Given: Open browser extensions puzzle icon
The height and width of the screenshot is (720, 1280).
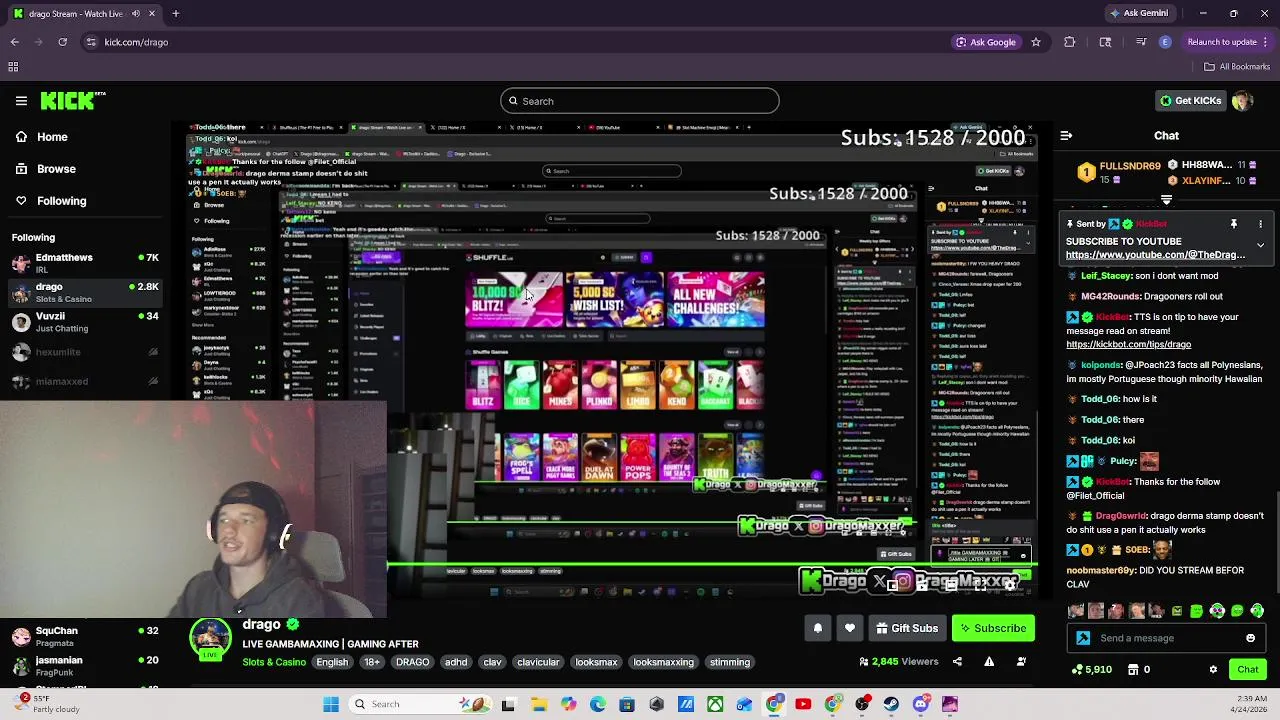Looking at the screenshot, I should [1069, 42].
